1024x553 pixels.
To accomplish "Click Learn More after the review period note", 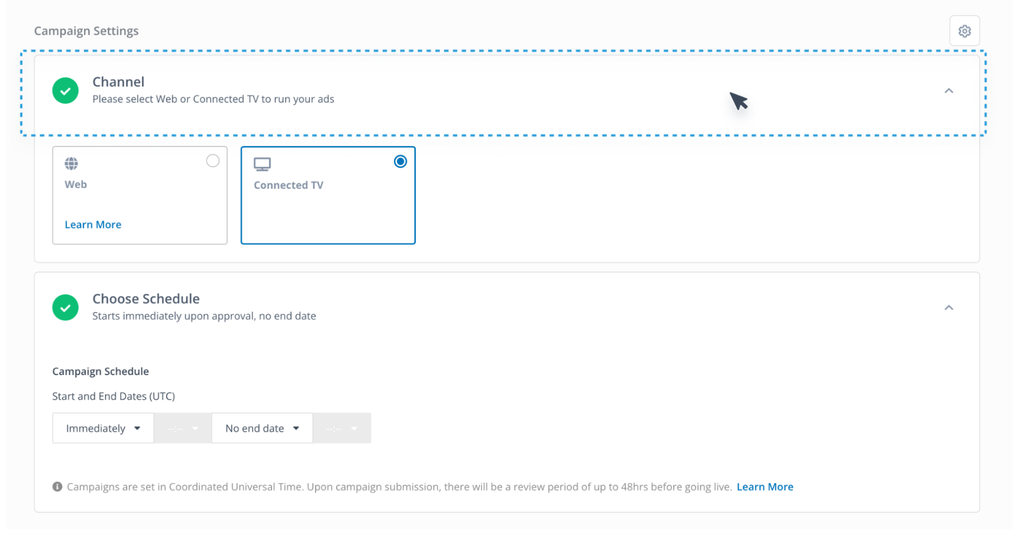I will pos(765,487).
